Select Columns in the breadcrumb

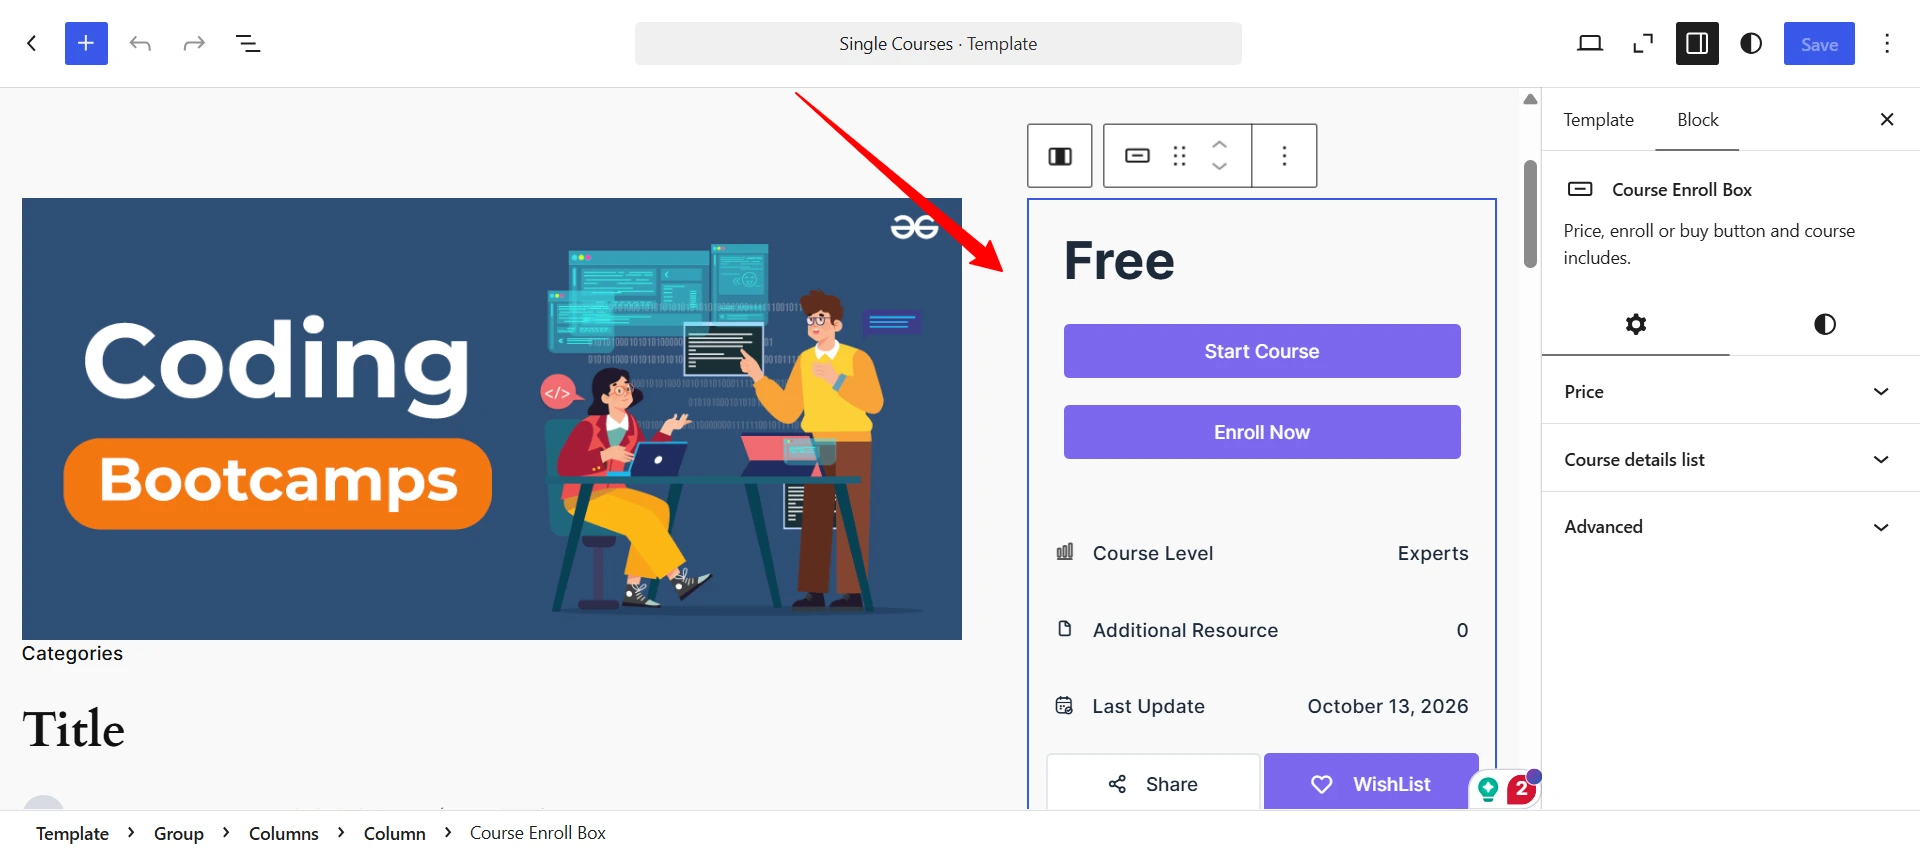click(x=284, y=833)
